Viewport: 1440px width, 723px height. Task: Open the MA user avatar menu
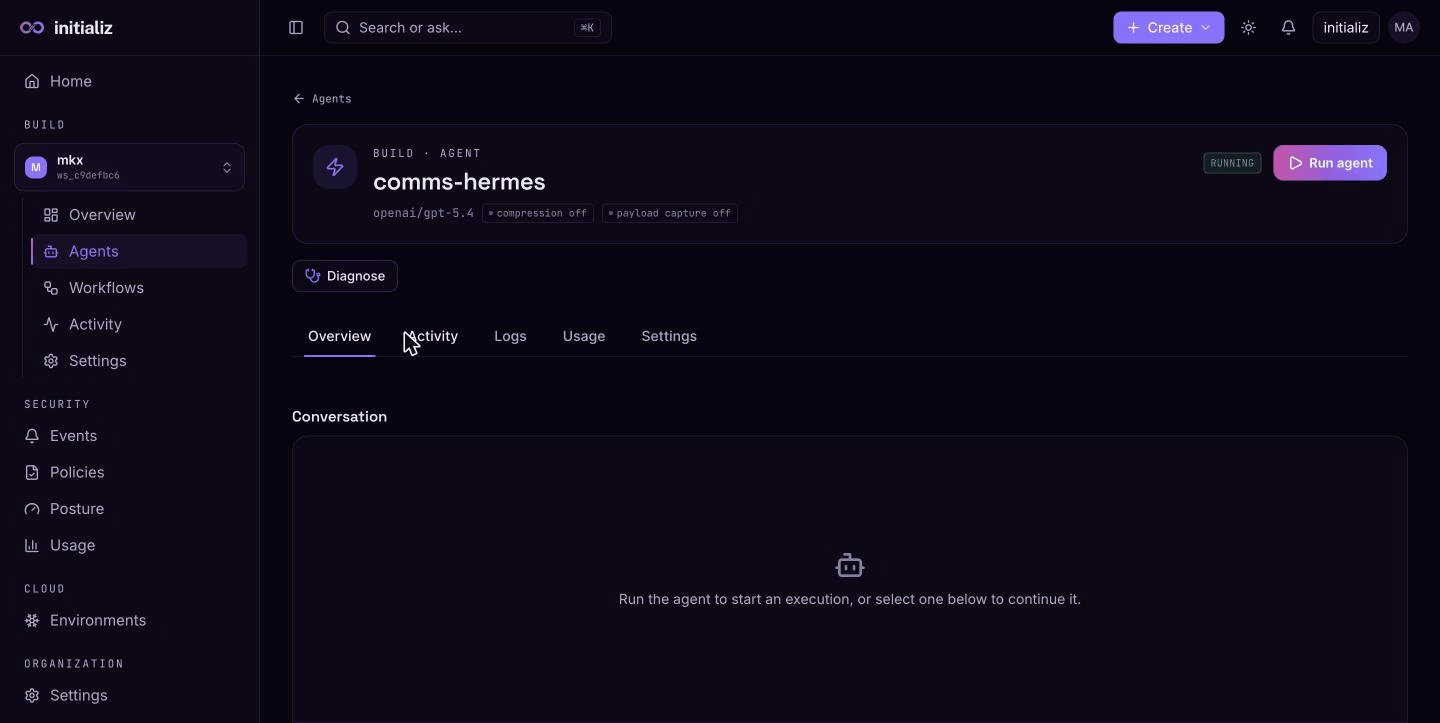[x=1404, y=28]
